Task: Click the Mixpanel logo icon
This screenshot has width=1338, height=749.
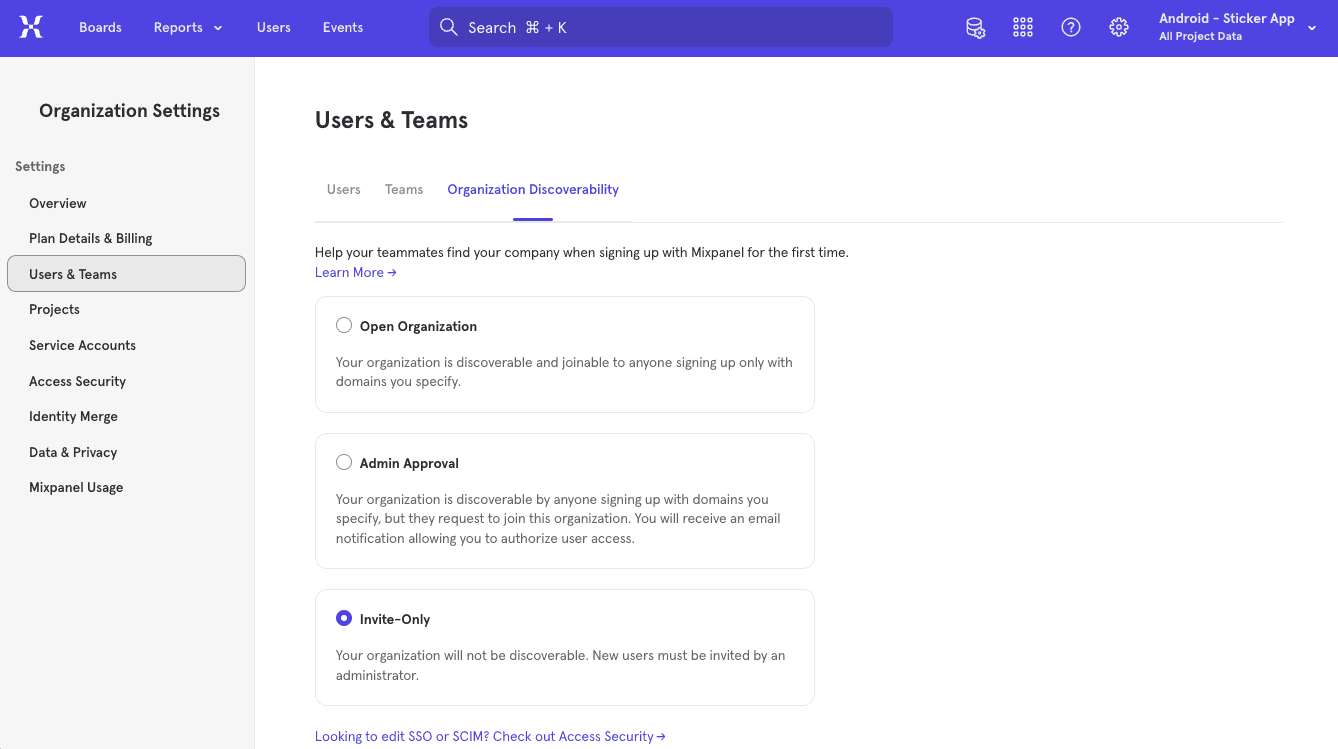Action: point(31,27)
